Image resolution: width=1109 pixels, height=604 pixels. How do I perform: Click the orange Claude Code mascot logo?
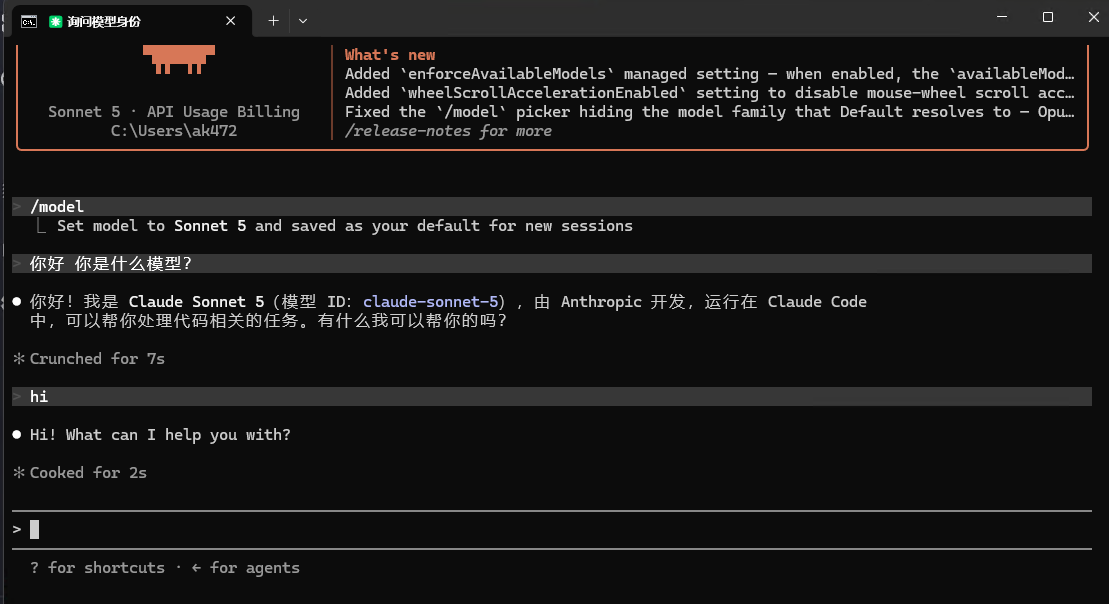click(x=179, y=59)
